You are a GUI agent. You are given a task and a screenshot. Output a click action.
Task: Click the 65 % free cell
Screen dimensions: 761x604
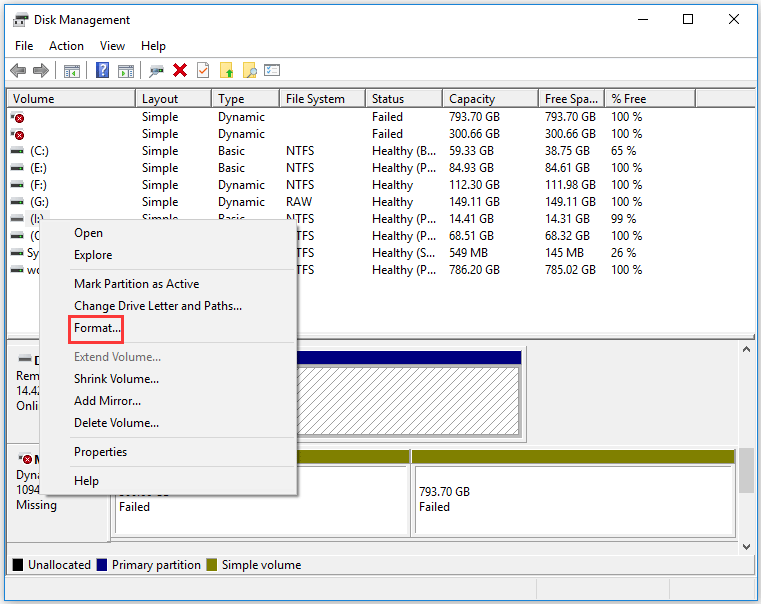(623, 151)
